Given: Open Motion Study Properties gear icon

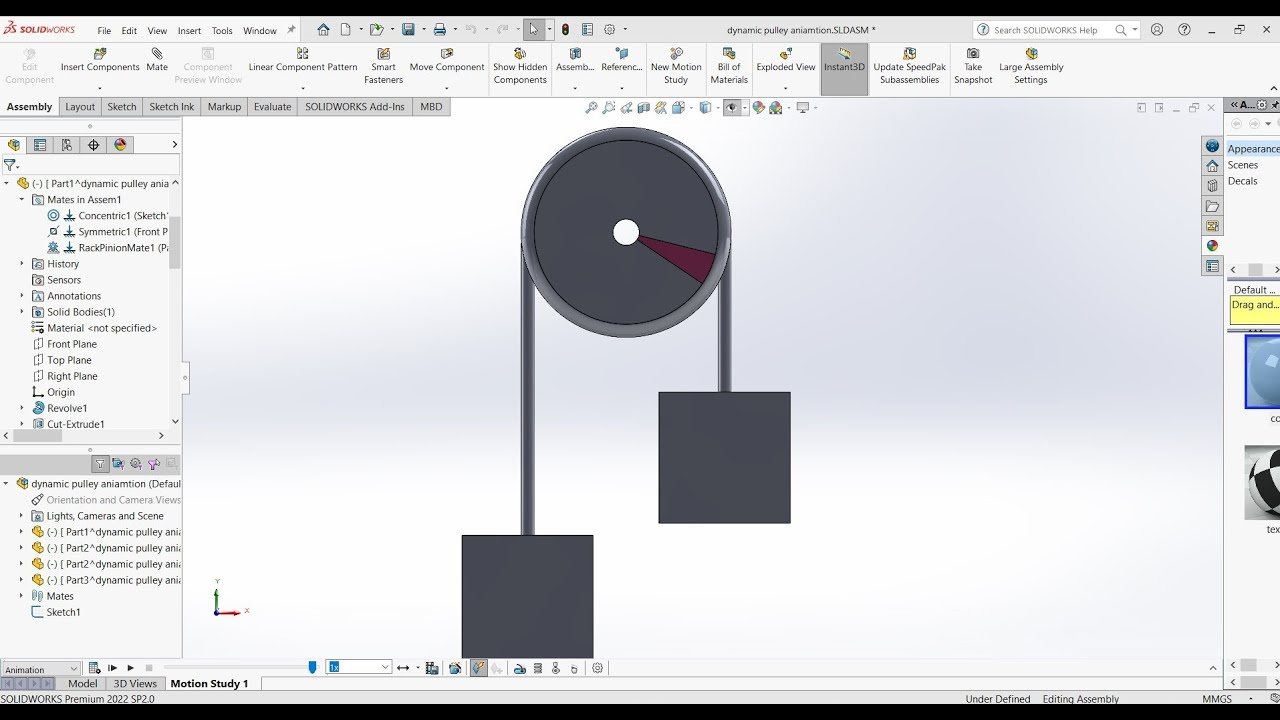Looking at the screenshot, I should [x=598, y=668].
